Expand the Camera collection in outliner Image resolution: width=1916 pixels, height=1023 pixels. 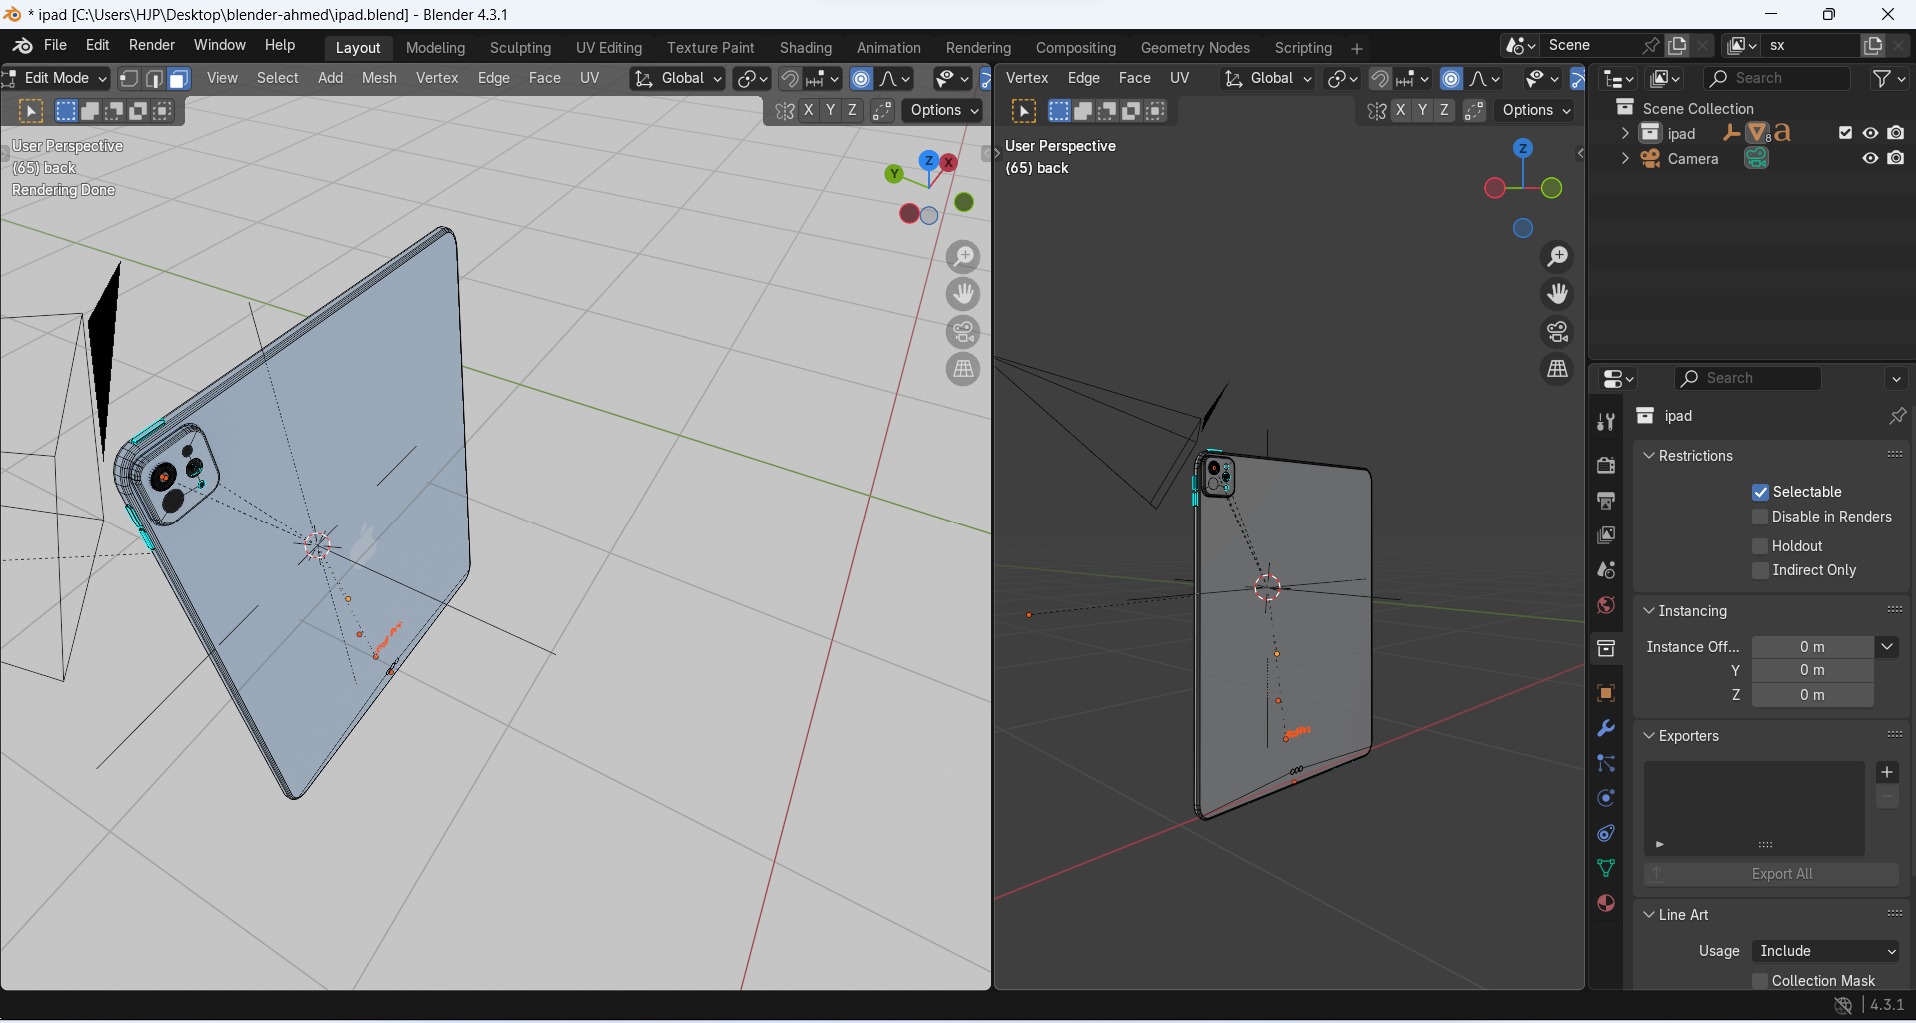click(x=1625, y=159)
